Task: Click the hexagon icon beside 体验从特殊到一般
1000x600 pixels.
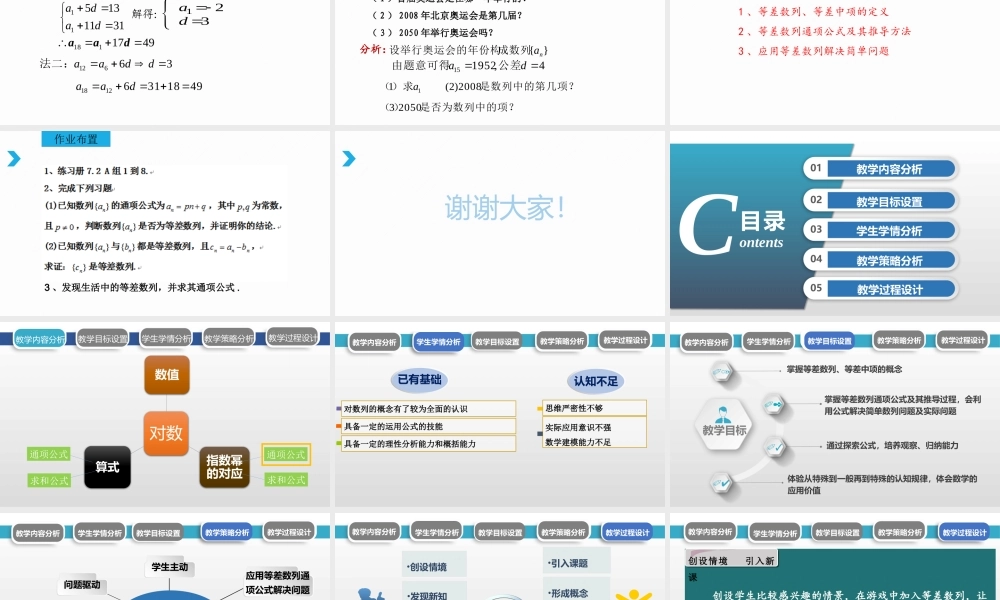Action: click(722, 482)
